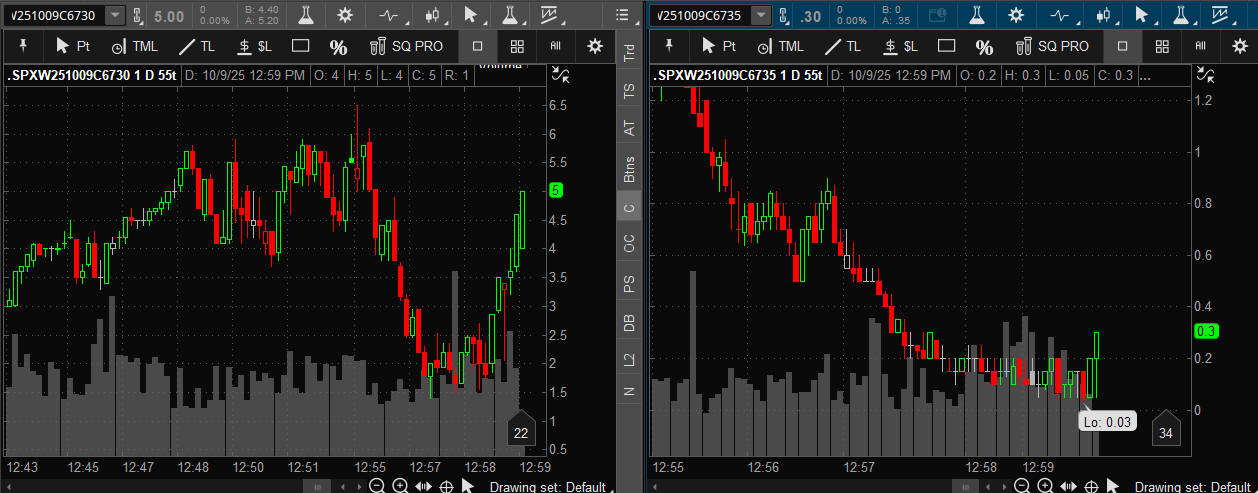Image resolution: width=1258 pixels, height=493 pixels.
Task: Open the flask studies icon in right top bar
Action: tap(988, 15)
